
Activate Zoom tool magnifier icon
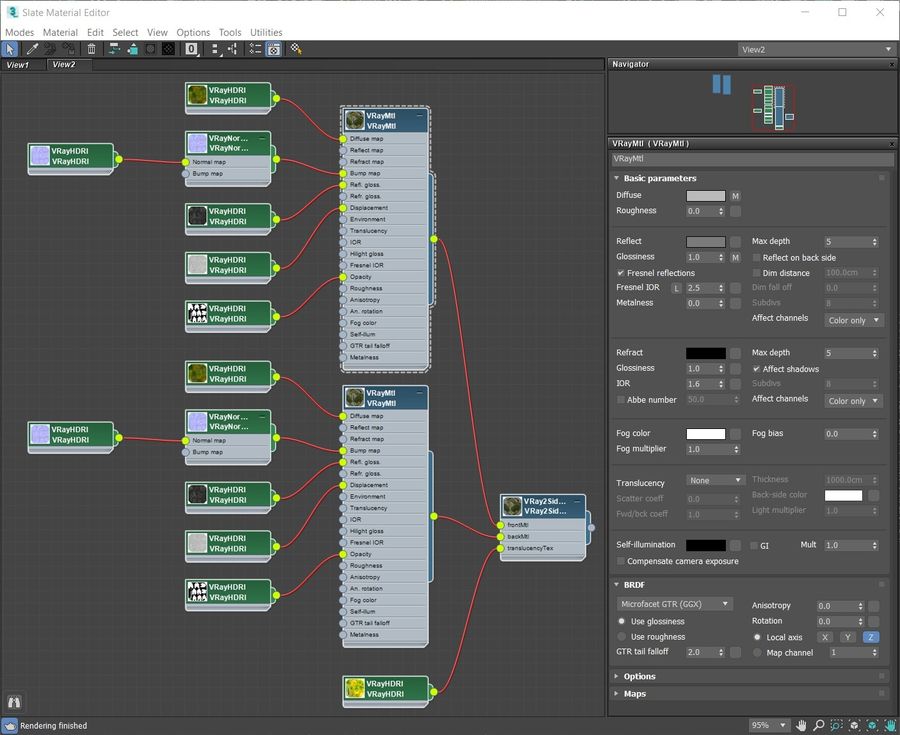click(x=819, y=725)
